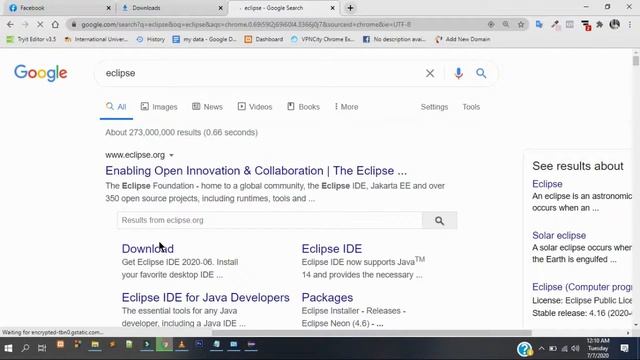Switch to the Downloads tab
Viewport: 640px width, 360px height.
click(171, 8)
